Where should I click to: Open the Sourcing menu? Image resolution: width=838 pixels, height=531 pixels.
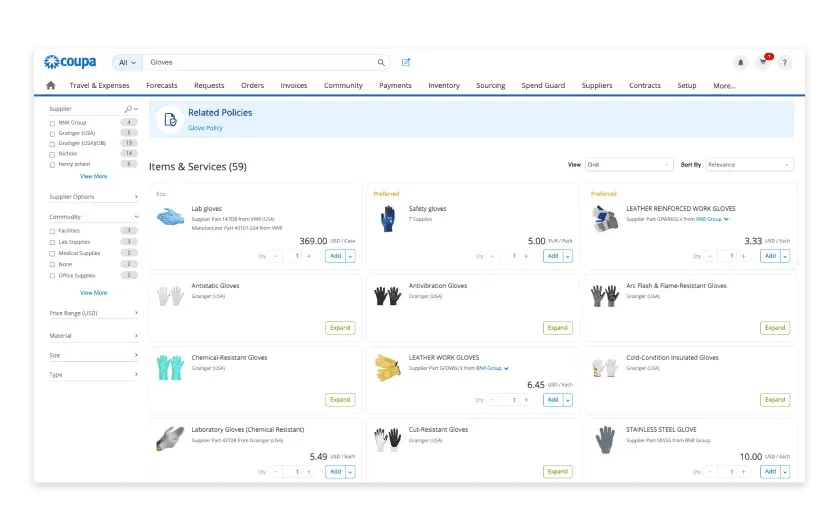click(x=491, y=85)
